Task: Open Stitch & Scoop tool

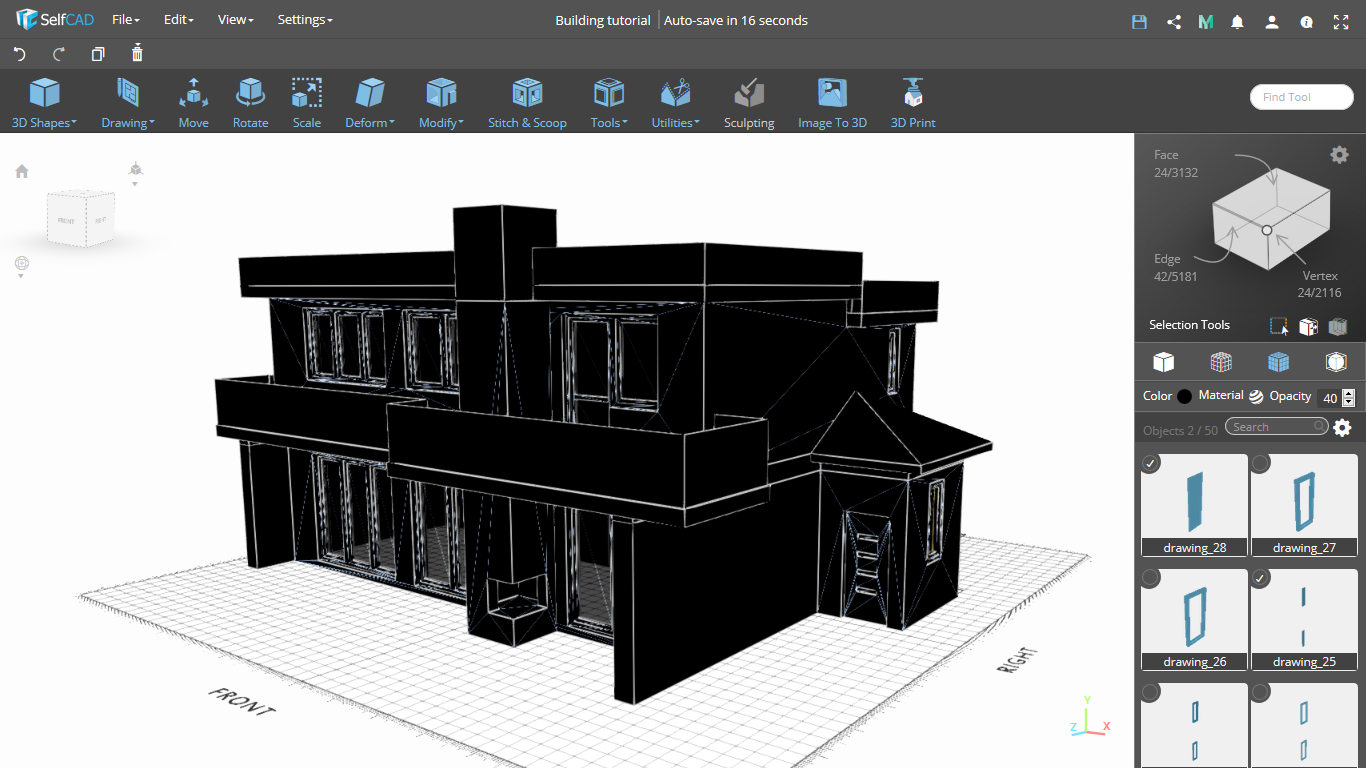Action: point(527,104)
